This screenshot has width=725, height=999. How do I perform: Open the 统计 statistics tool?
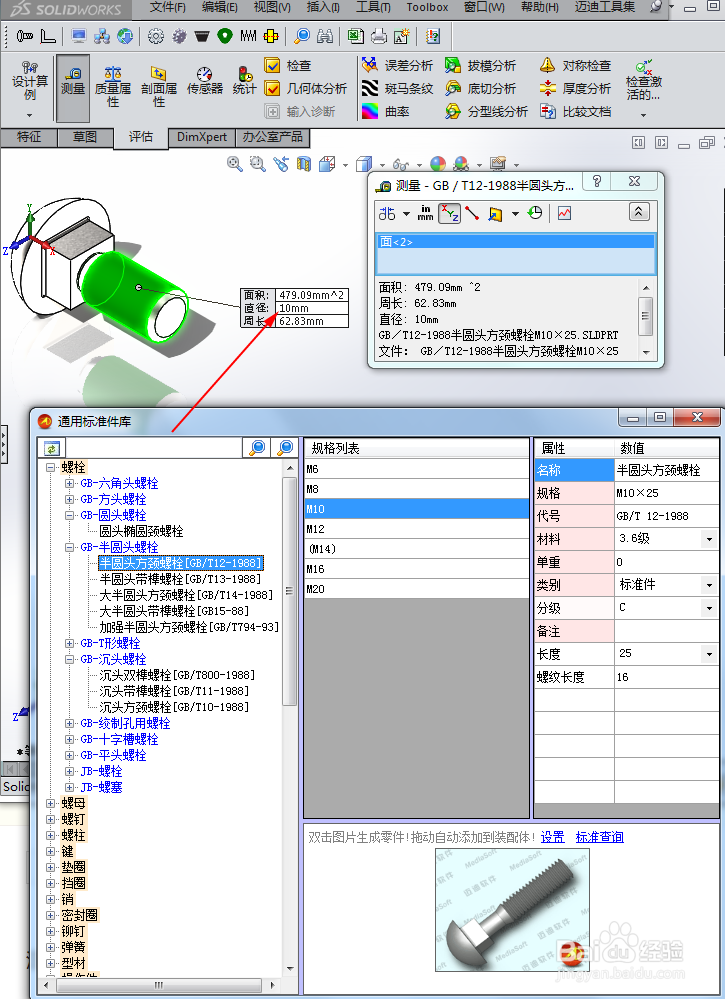click(x=245, y=82)
